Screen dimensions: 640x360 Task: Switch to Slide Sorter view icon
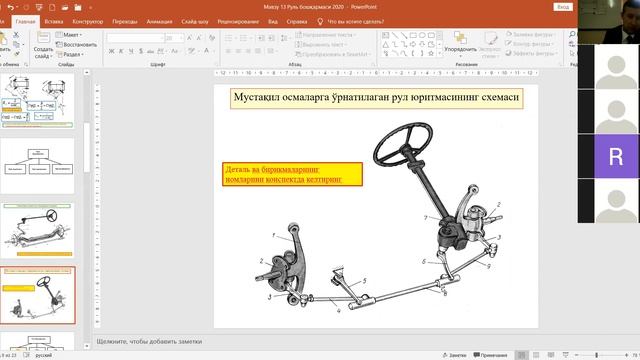(536, 355)
